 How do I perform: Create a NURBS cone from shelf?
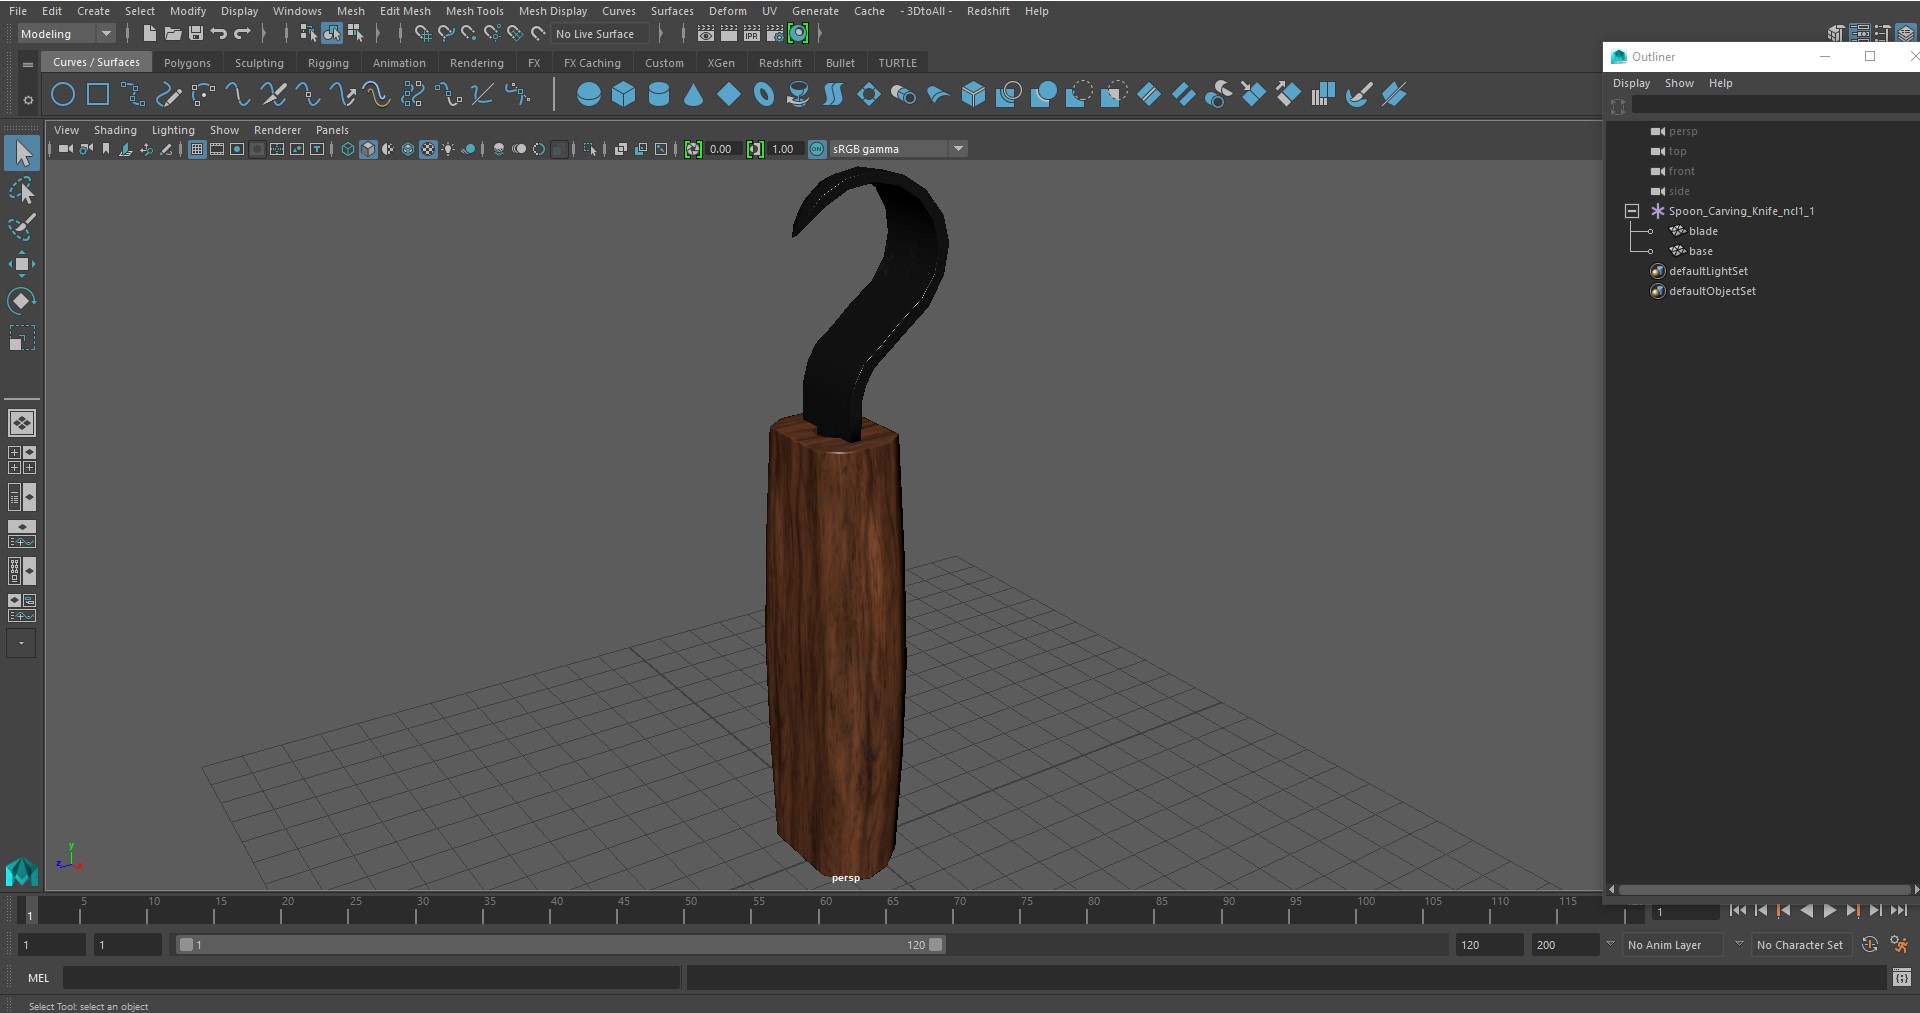(693, 95)
